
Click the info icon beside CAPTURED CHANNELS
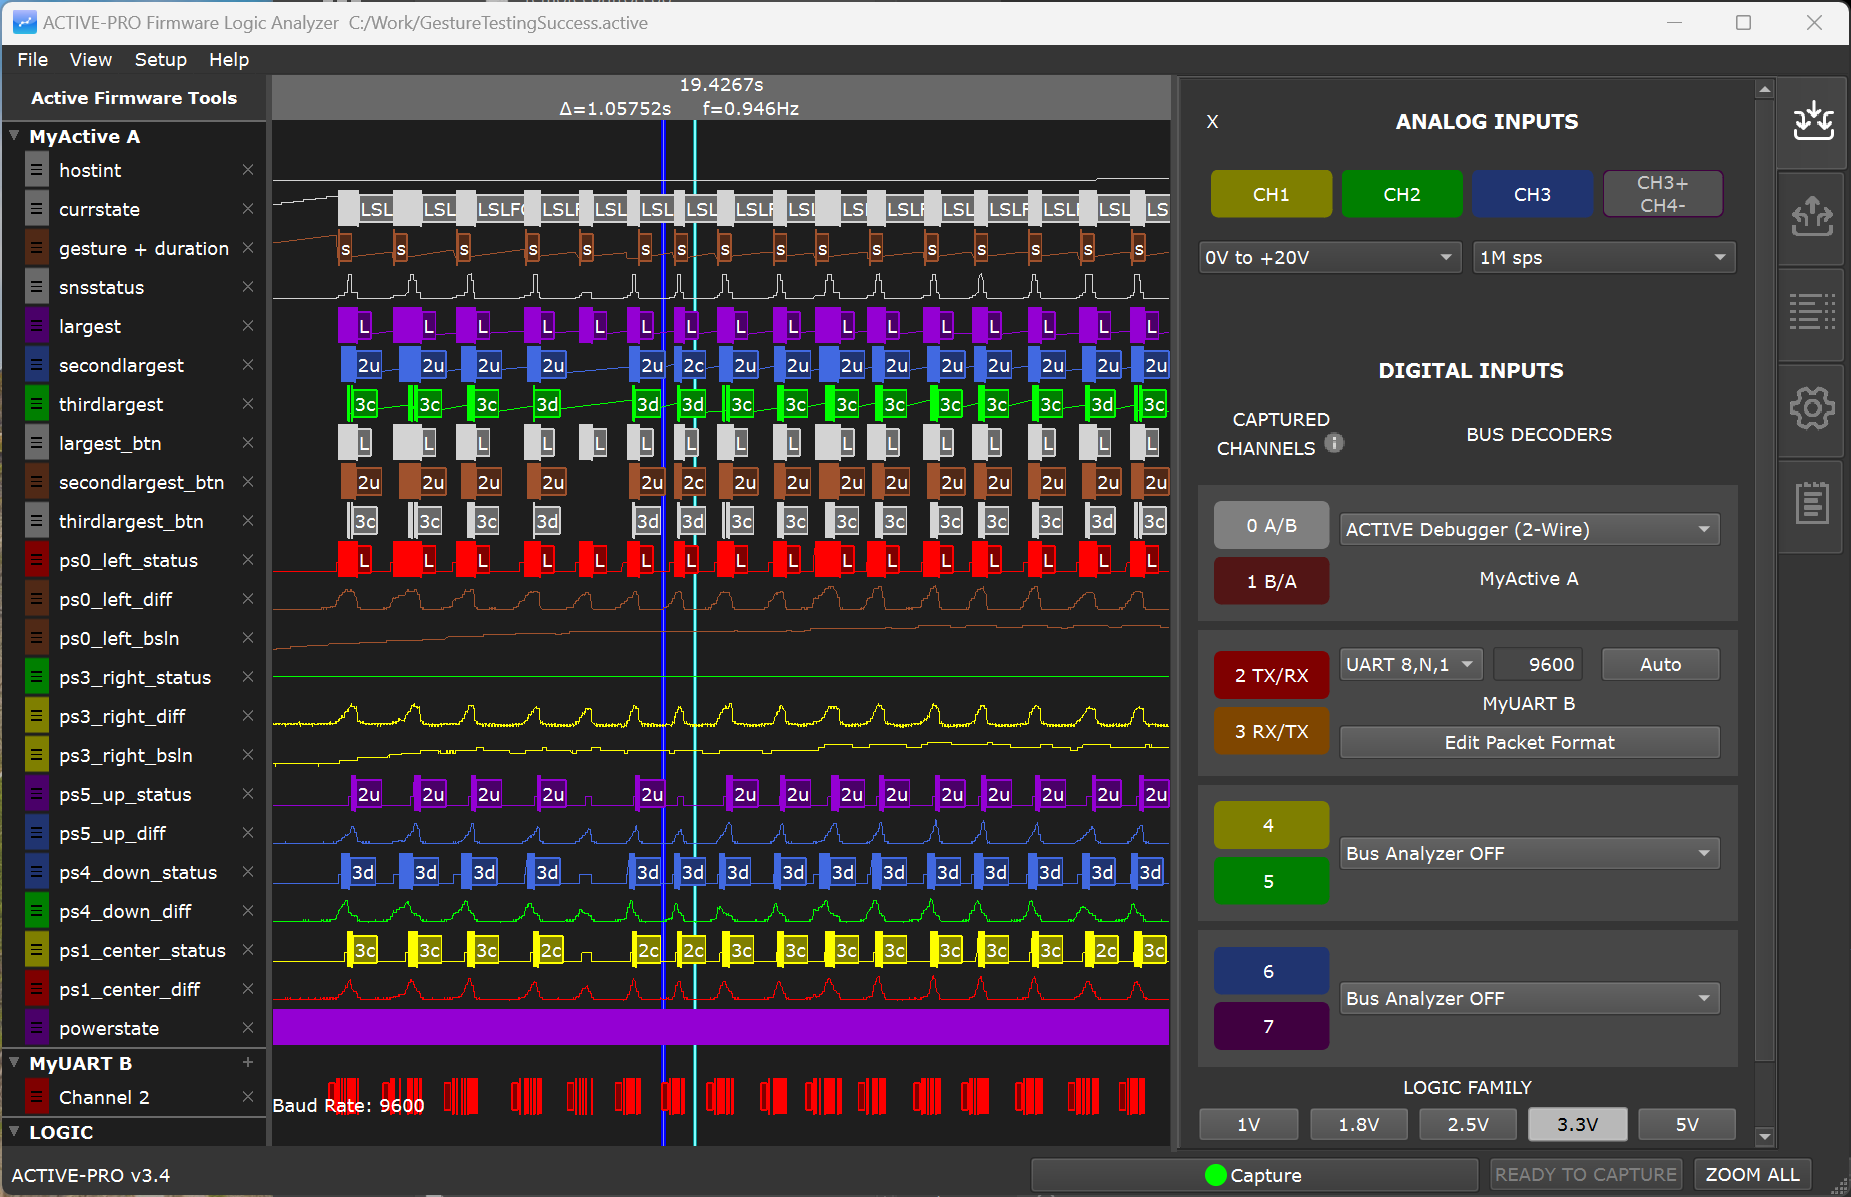coord(1334,443)
